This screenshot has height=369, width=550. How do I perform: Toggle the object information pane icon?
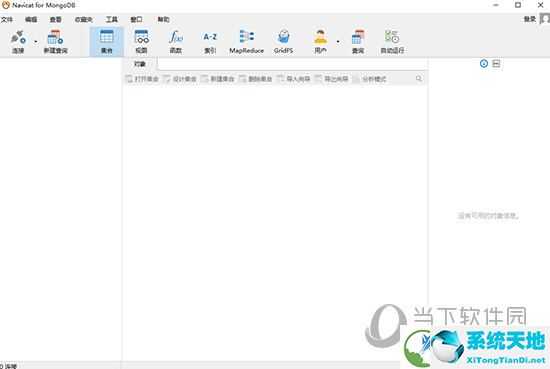pyautogui.click(x=484, y=63)
